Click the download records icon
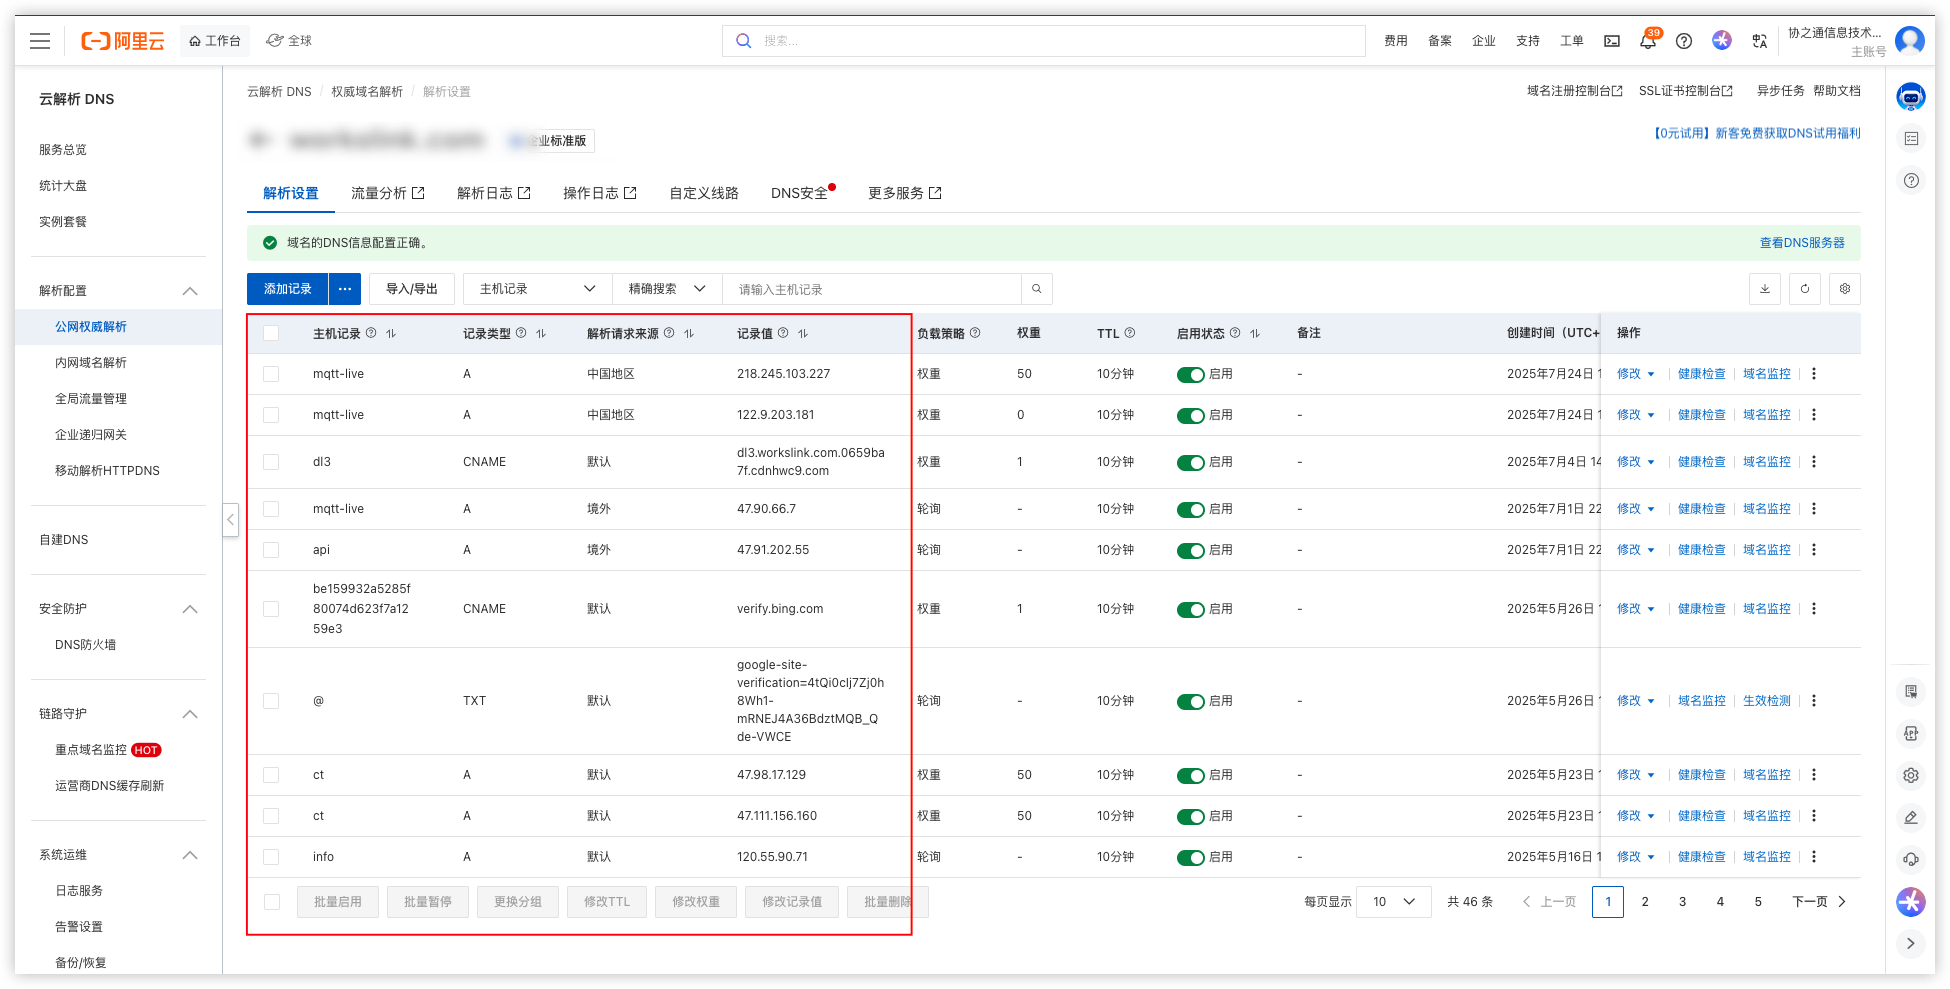The image size is (1950, 989). (1765, 289)
